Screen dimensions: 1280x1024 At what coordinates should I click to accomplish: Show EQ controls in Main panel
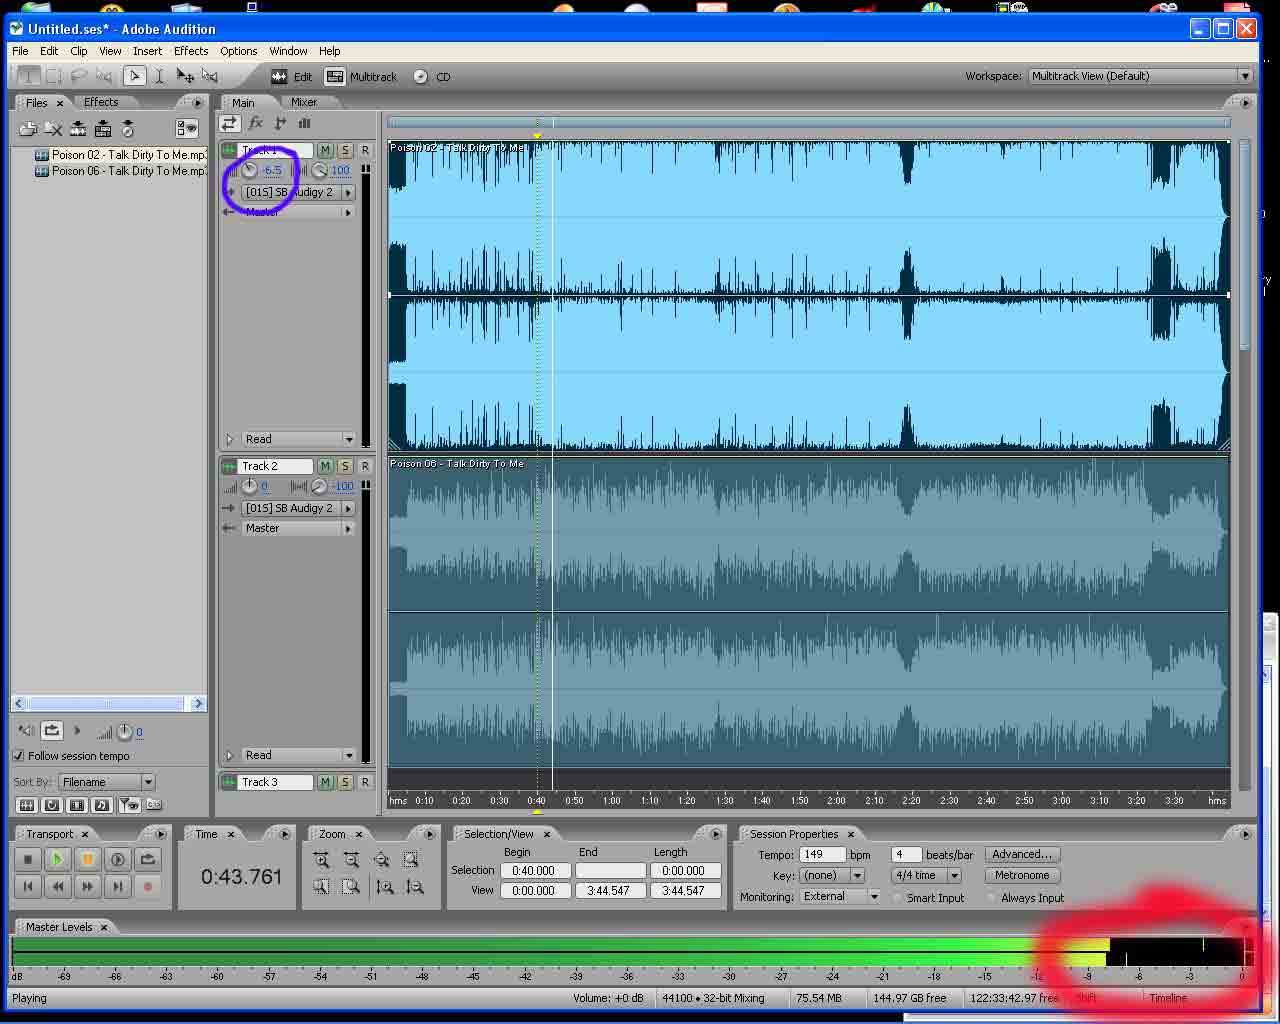[304, 123]
